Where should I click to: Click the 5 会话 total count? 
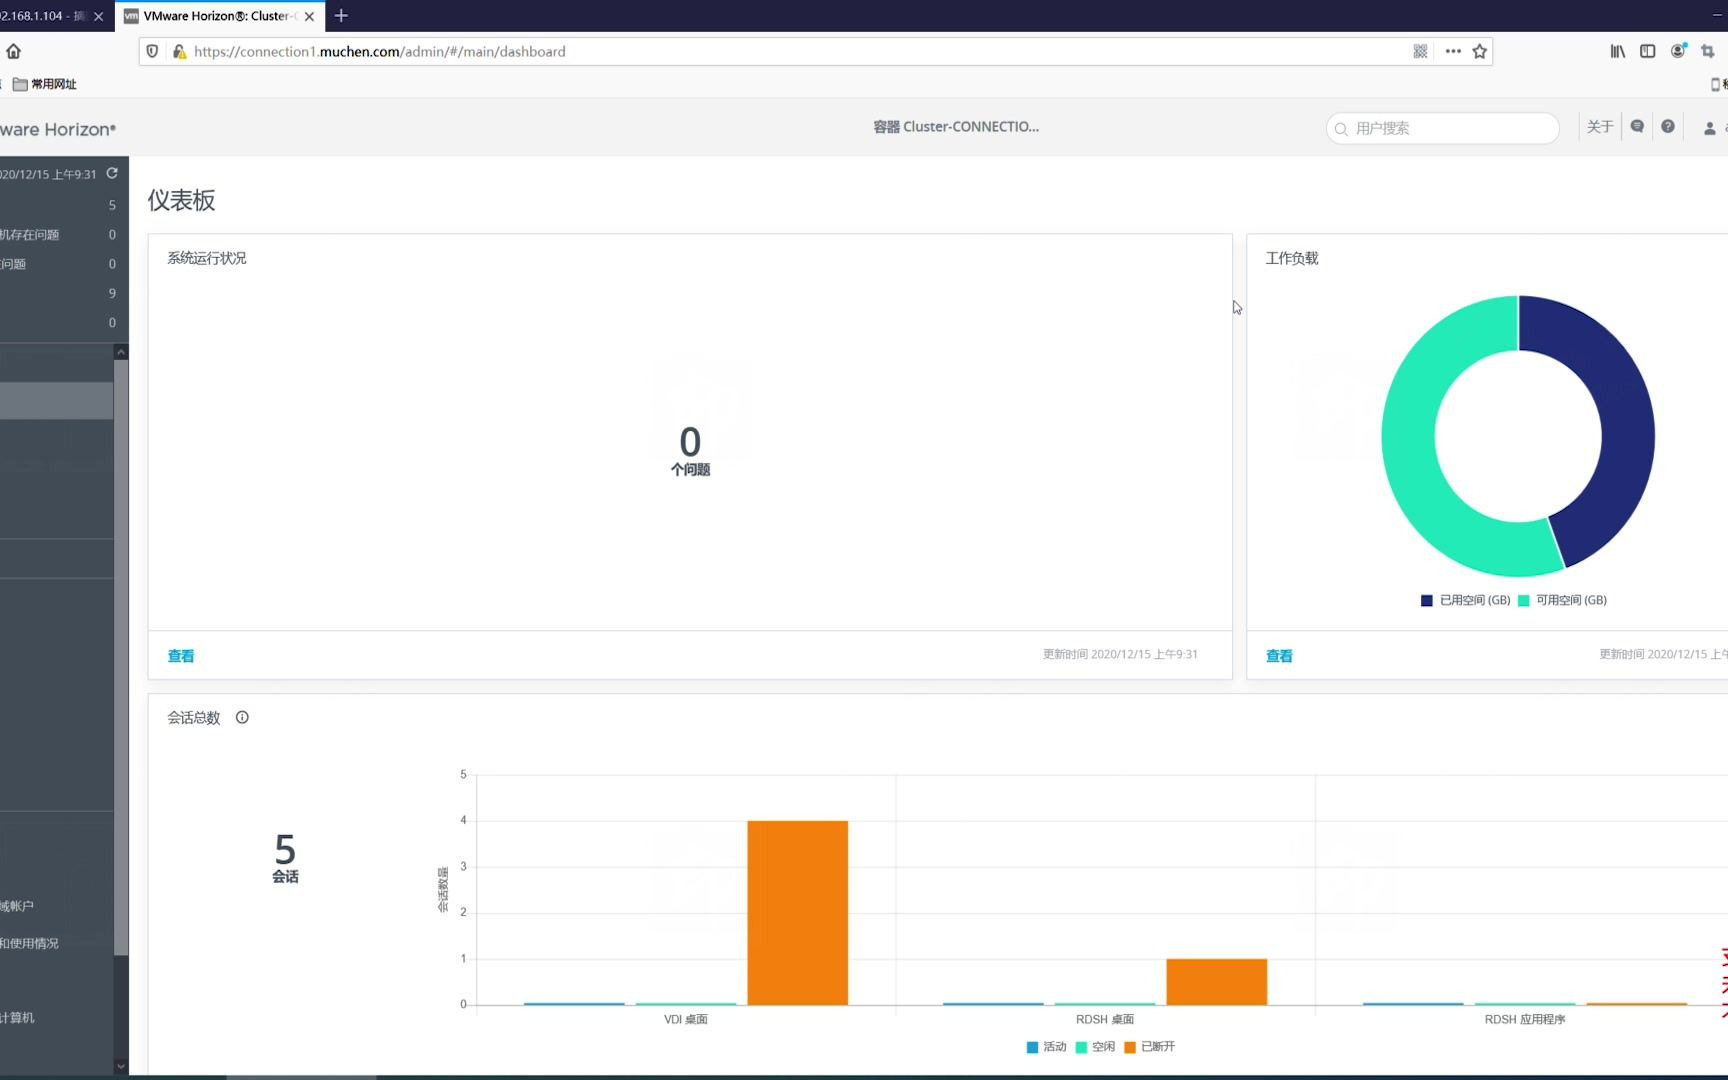point(285,858)
